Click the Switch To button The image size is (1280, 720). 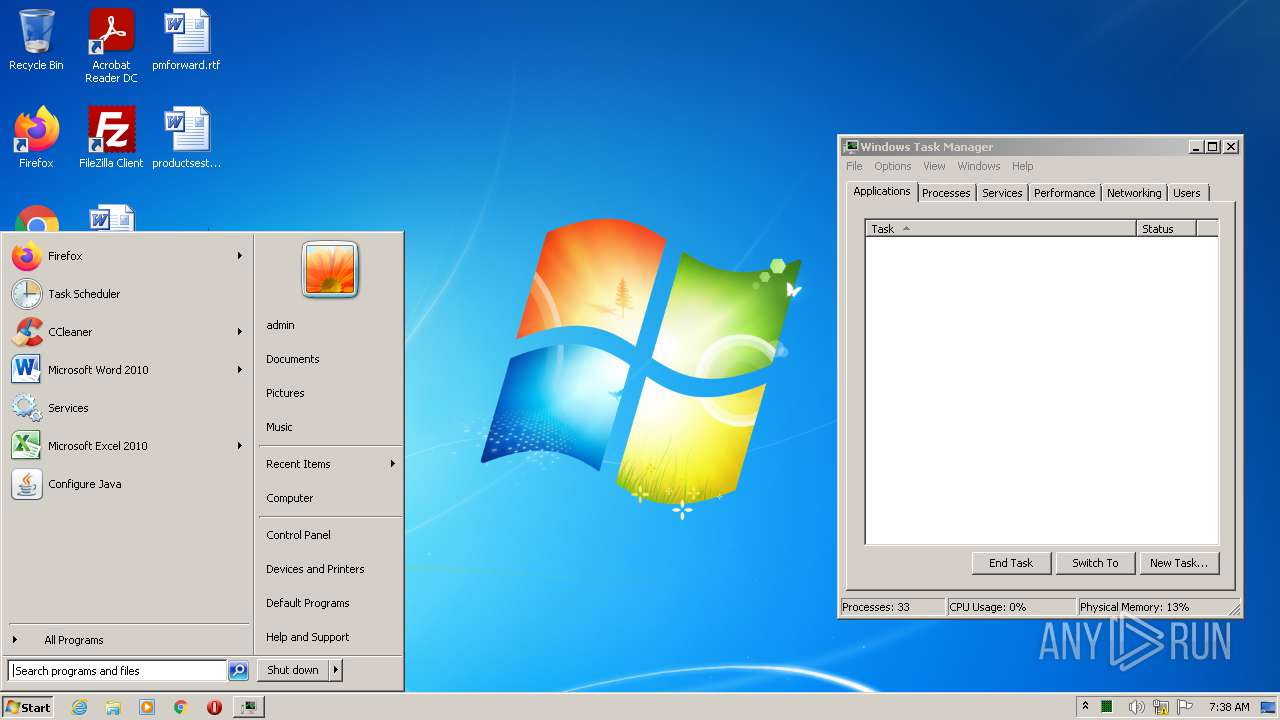click(x=1095, y=563)
